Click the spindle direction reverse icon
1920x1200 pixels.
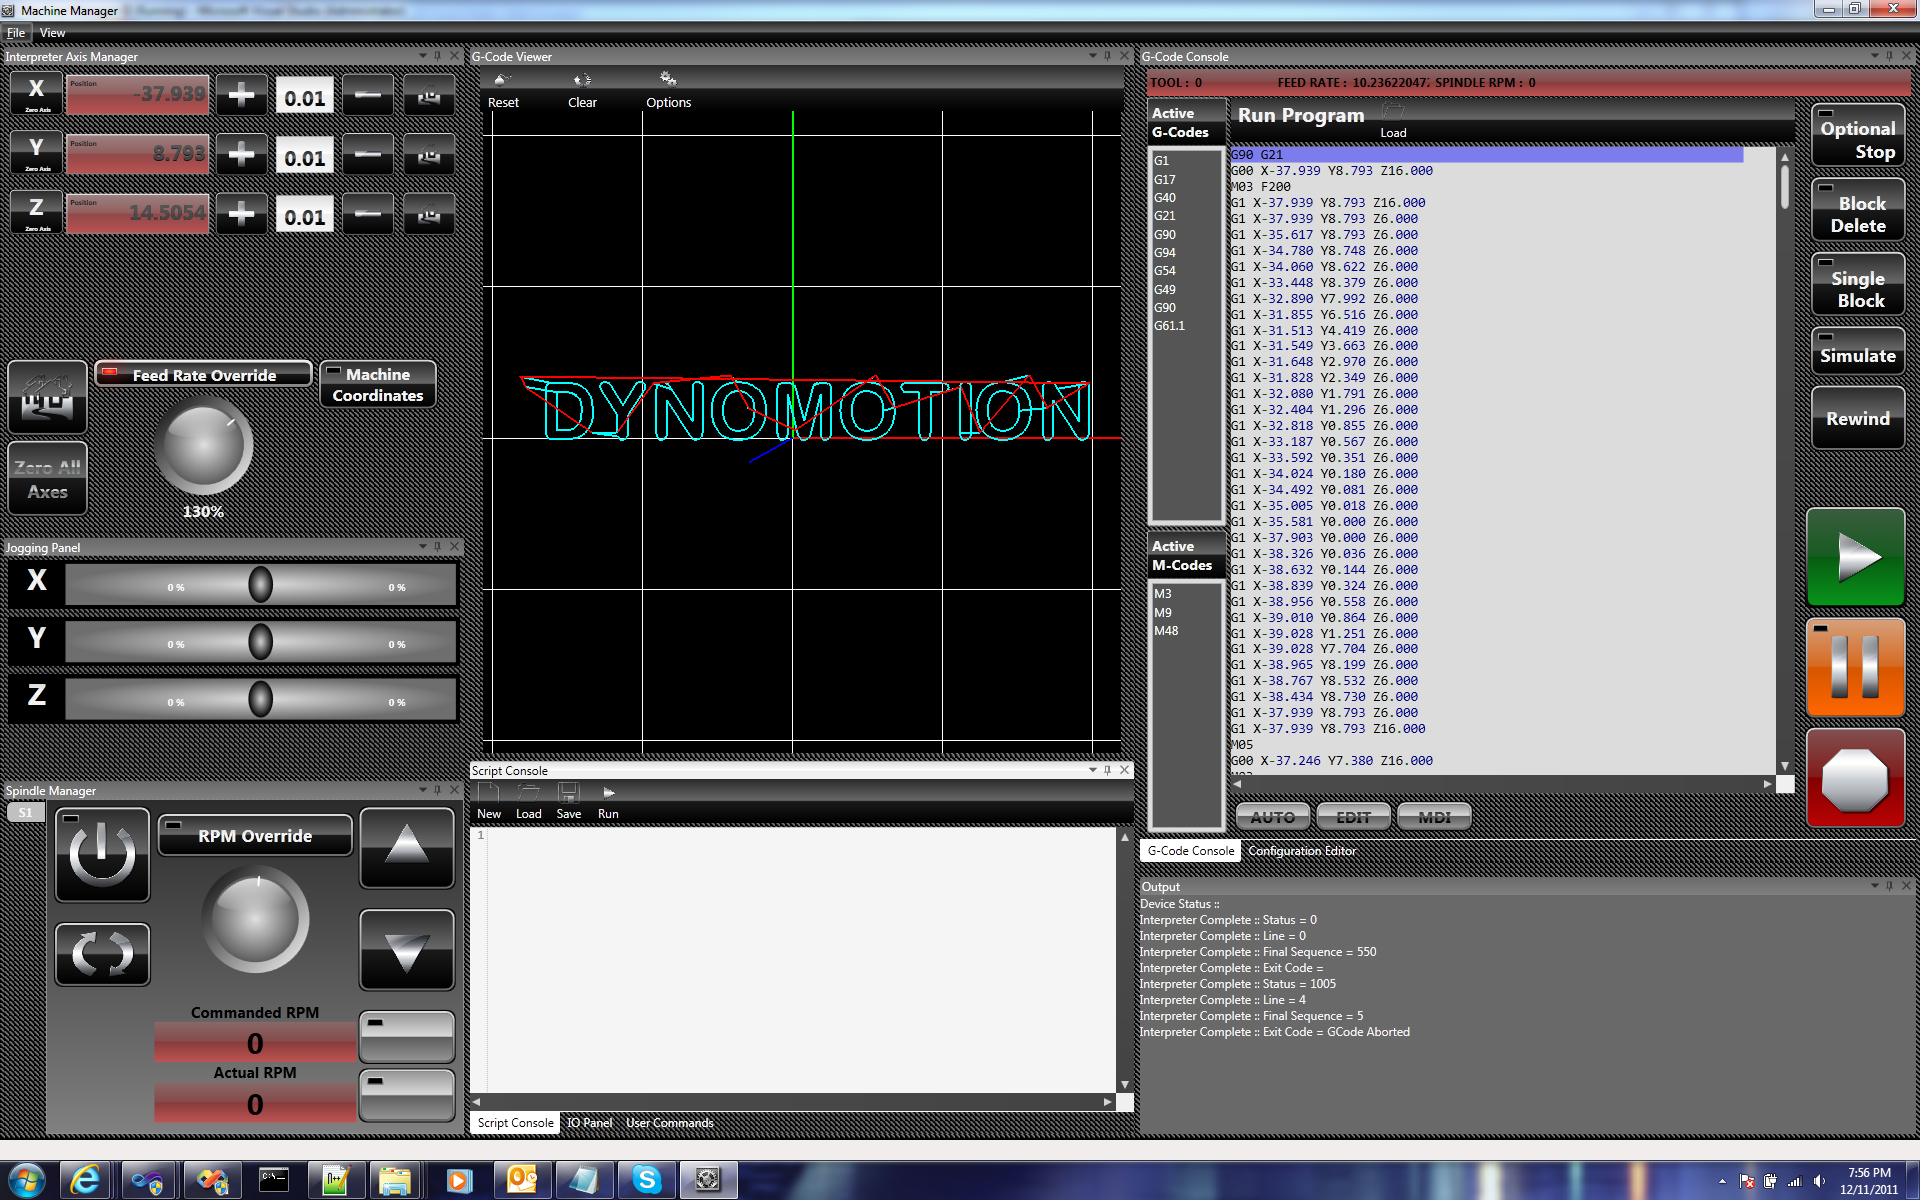pyautogui.click(x=102, y=954)
